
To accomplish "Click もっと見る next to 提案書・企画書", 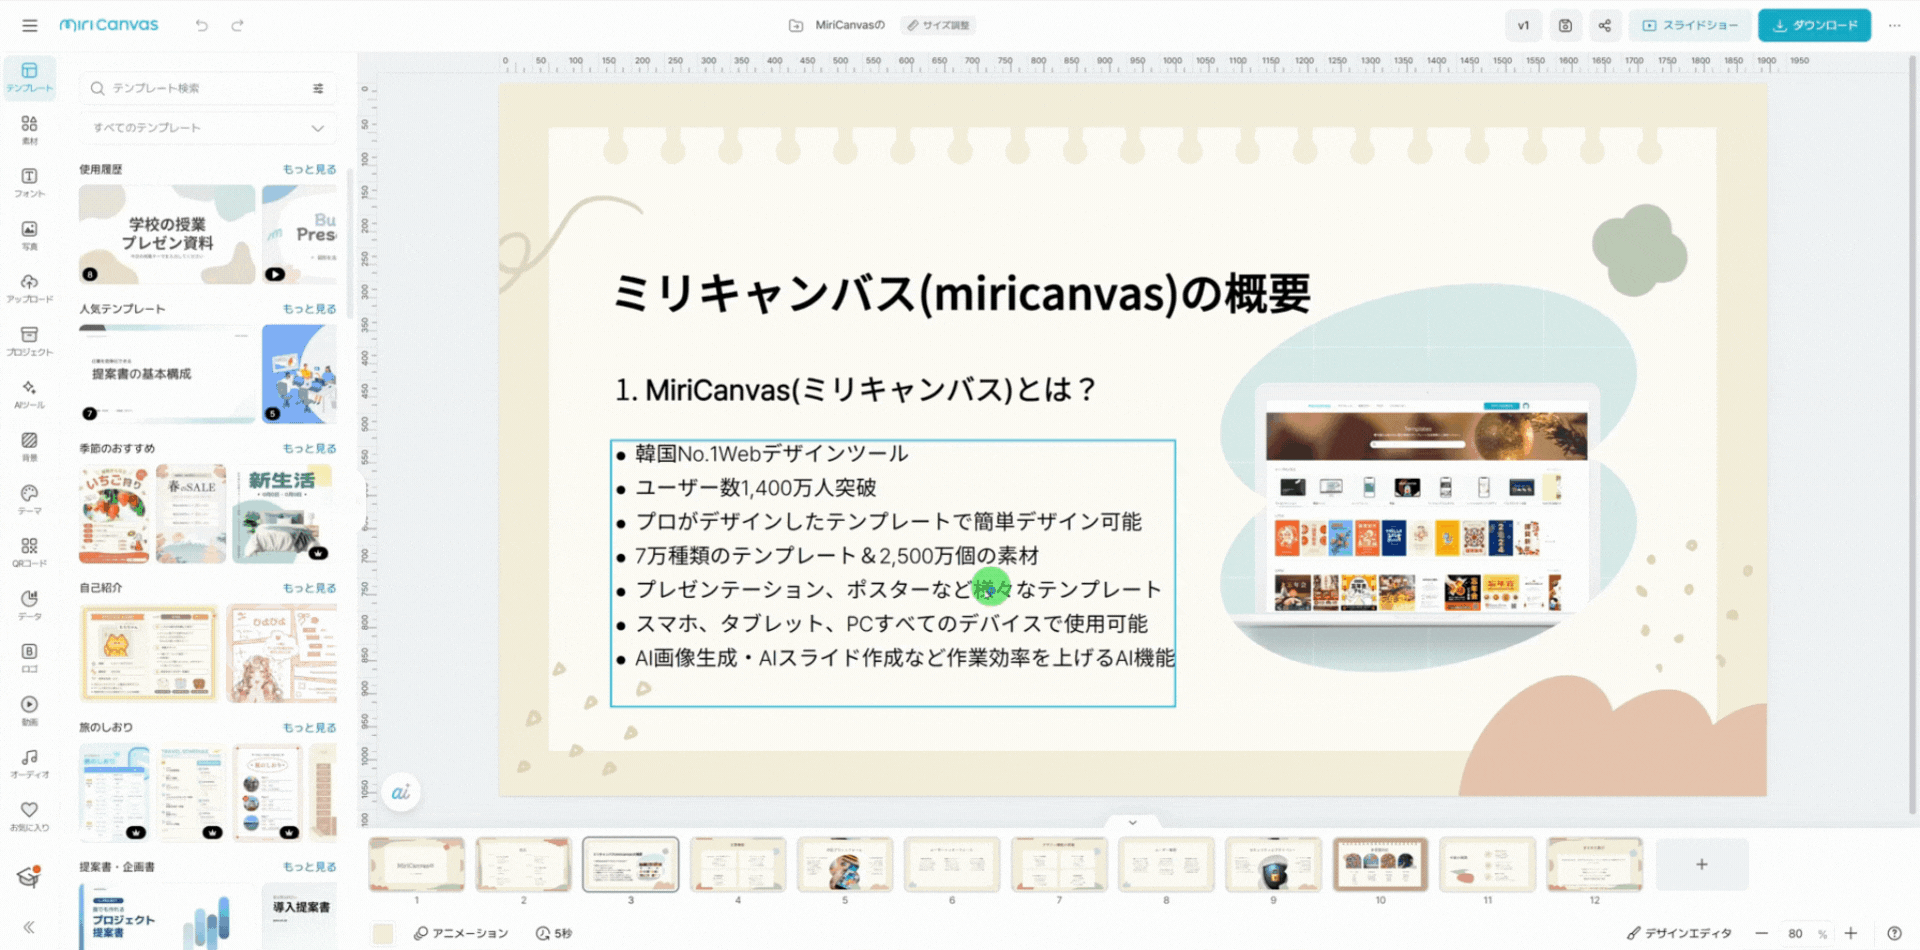I will pyautogui.click(x=309, y=867).
